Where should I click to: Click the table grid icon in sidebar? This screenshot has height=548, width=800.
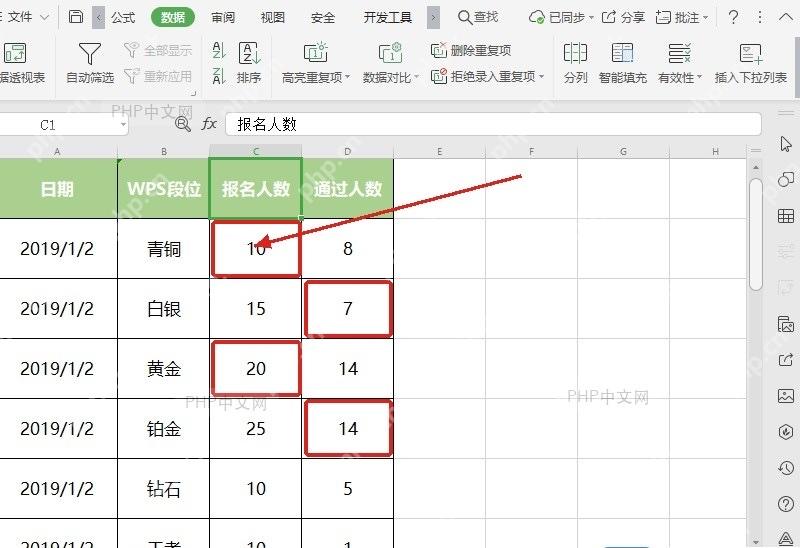click(786, 216)
